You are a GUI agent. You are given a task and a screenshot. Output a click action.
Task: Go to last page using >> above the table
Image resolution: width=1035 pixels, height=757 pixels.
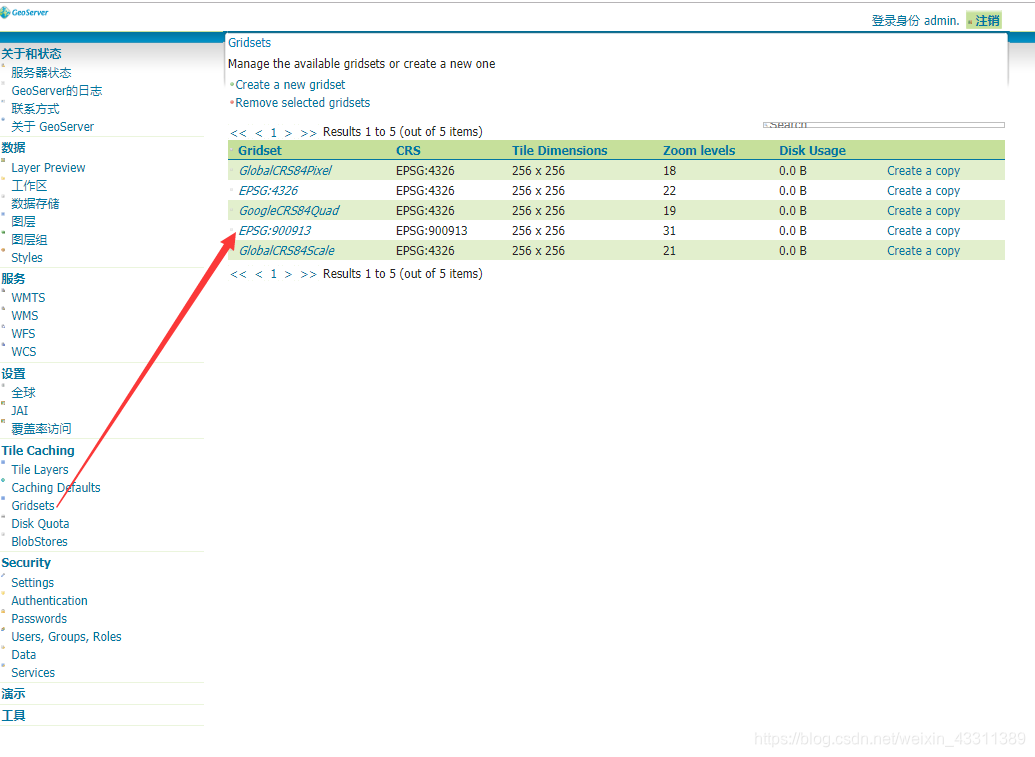click(x=308, y=133)
